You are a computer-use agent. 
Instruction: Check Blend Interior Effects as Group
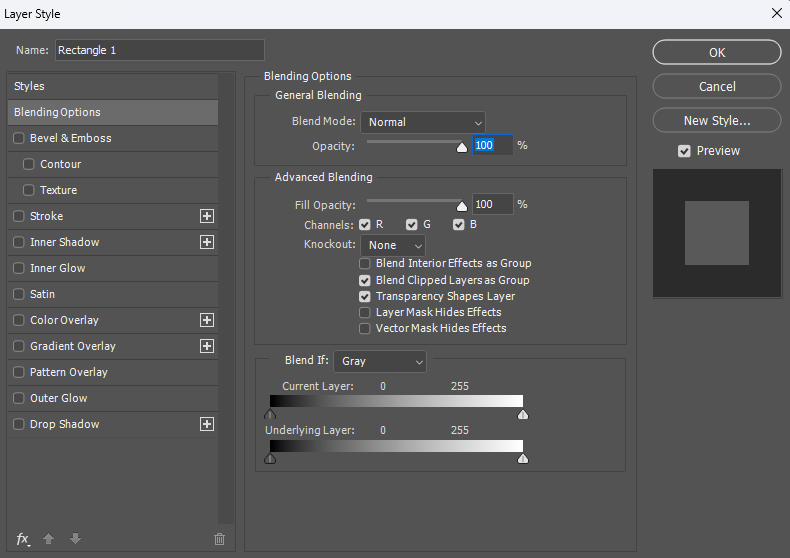[x=365, y=263]
